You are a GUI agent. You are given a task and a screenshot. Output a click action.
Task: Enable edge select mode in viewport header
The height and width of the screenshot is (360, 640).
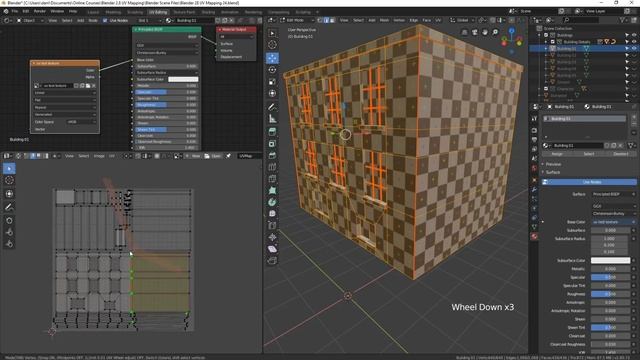pyautogui.click(x=326, y=20)
